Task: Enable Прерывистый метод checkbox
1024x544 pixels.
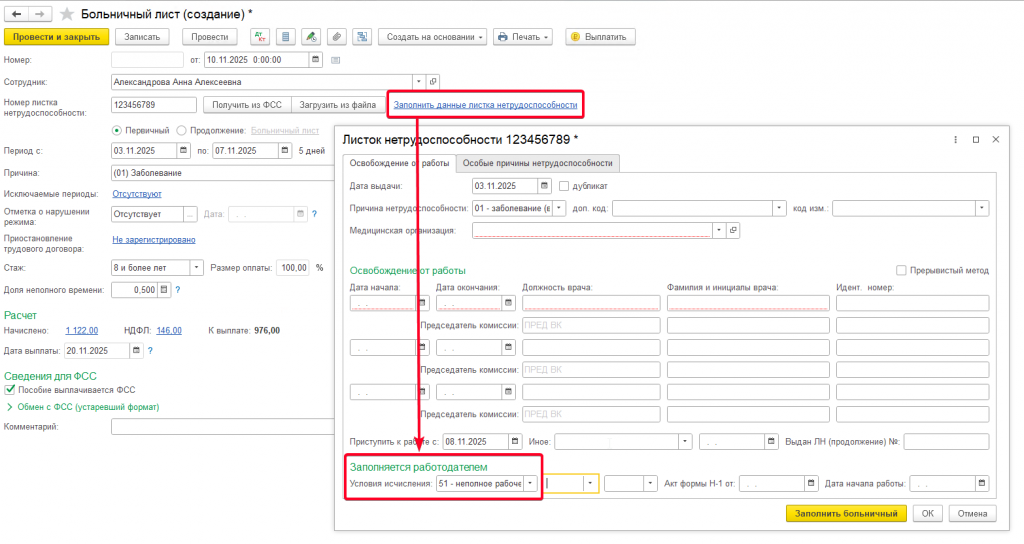Action: tap(901, 270)
